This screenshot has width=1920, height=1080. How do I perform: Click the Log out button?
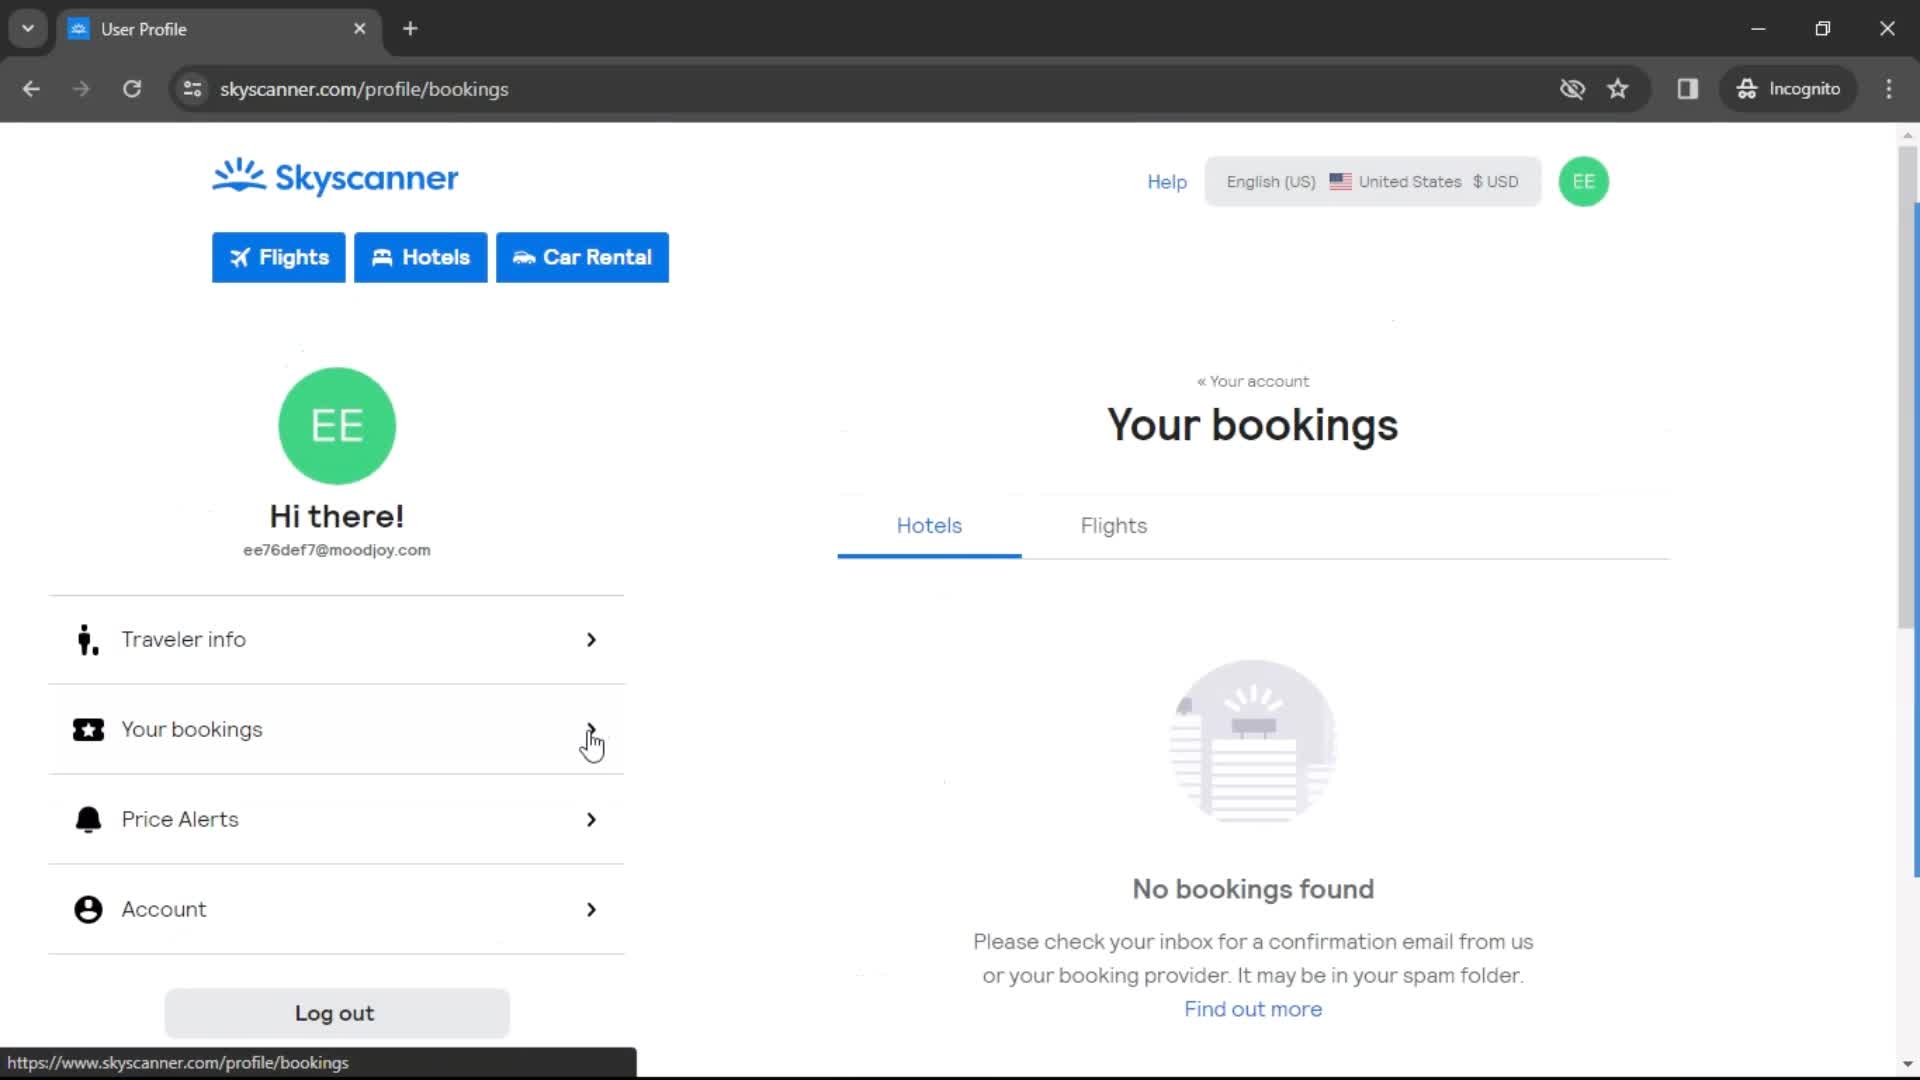coord(334,1013)
